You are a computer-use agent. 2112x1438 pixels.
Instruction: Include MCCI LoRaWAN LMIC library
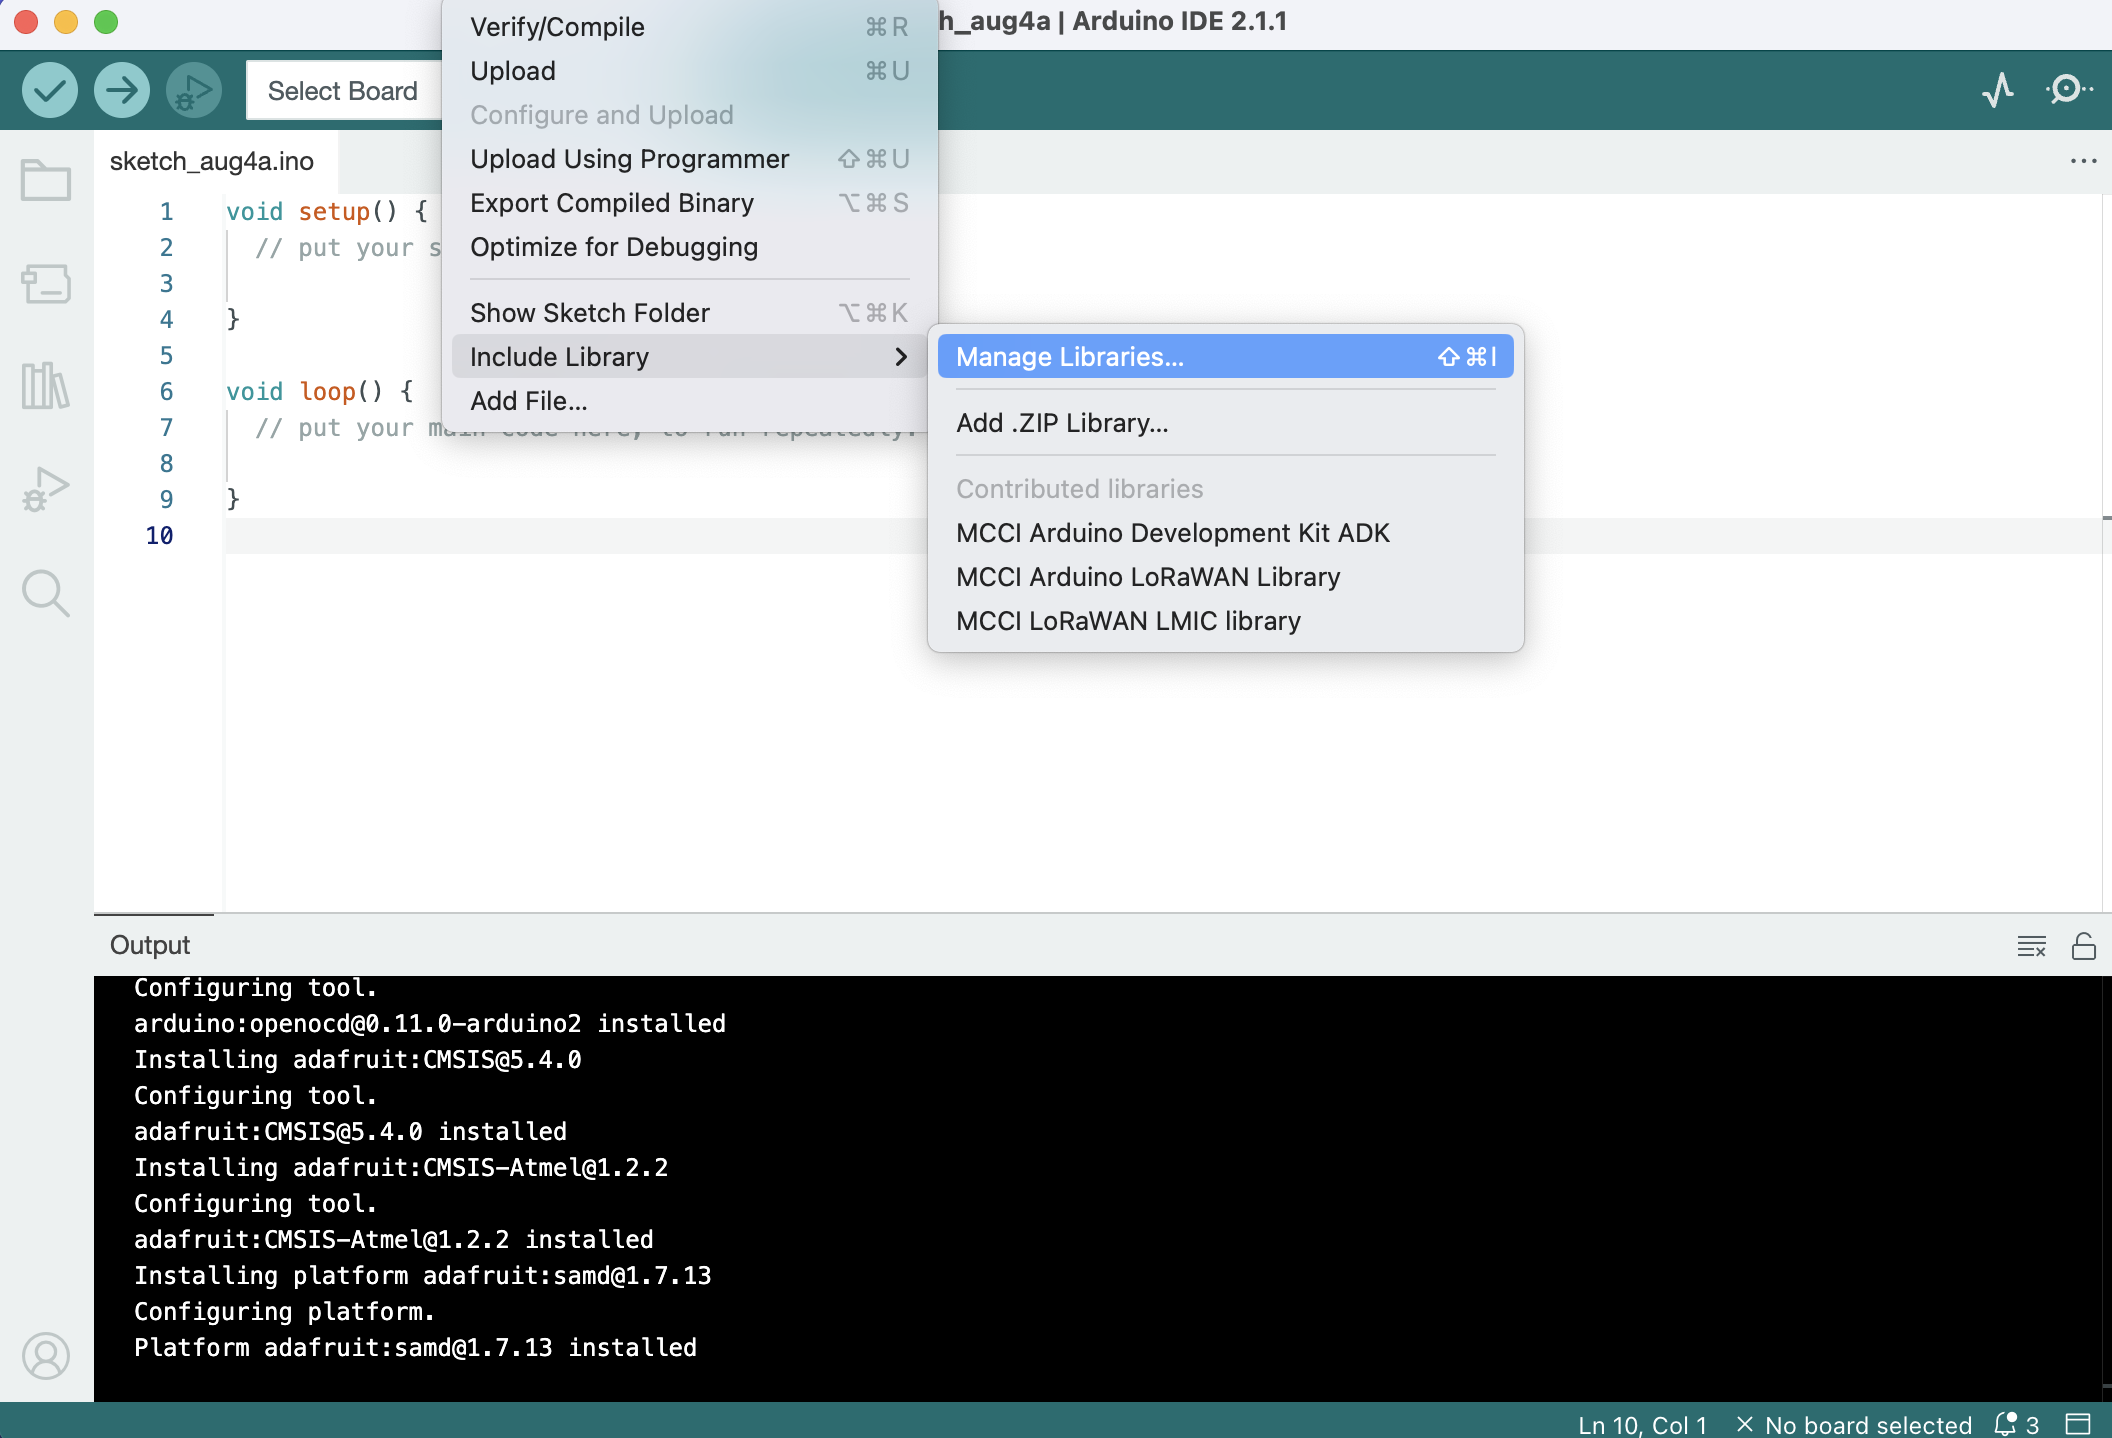pyautogui.click(x=1225, y=621)
